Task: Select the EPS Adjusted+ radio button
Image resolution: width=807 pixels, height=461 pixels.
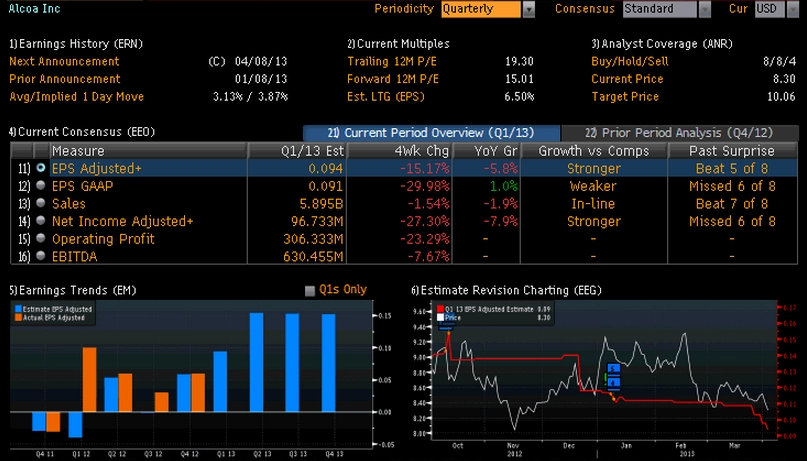Action: click(41, 168)
